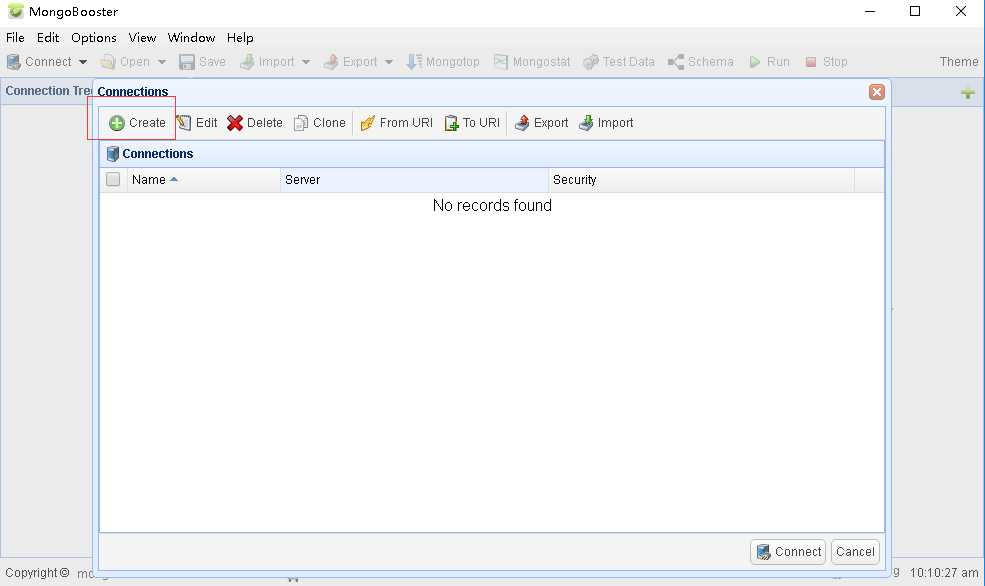Sort by the Name column header
This screenshot has height=586, width=985.
click(204, 180)
